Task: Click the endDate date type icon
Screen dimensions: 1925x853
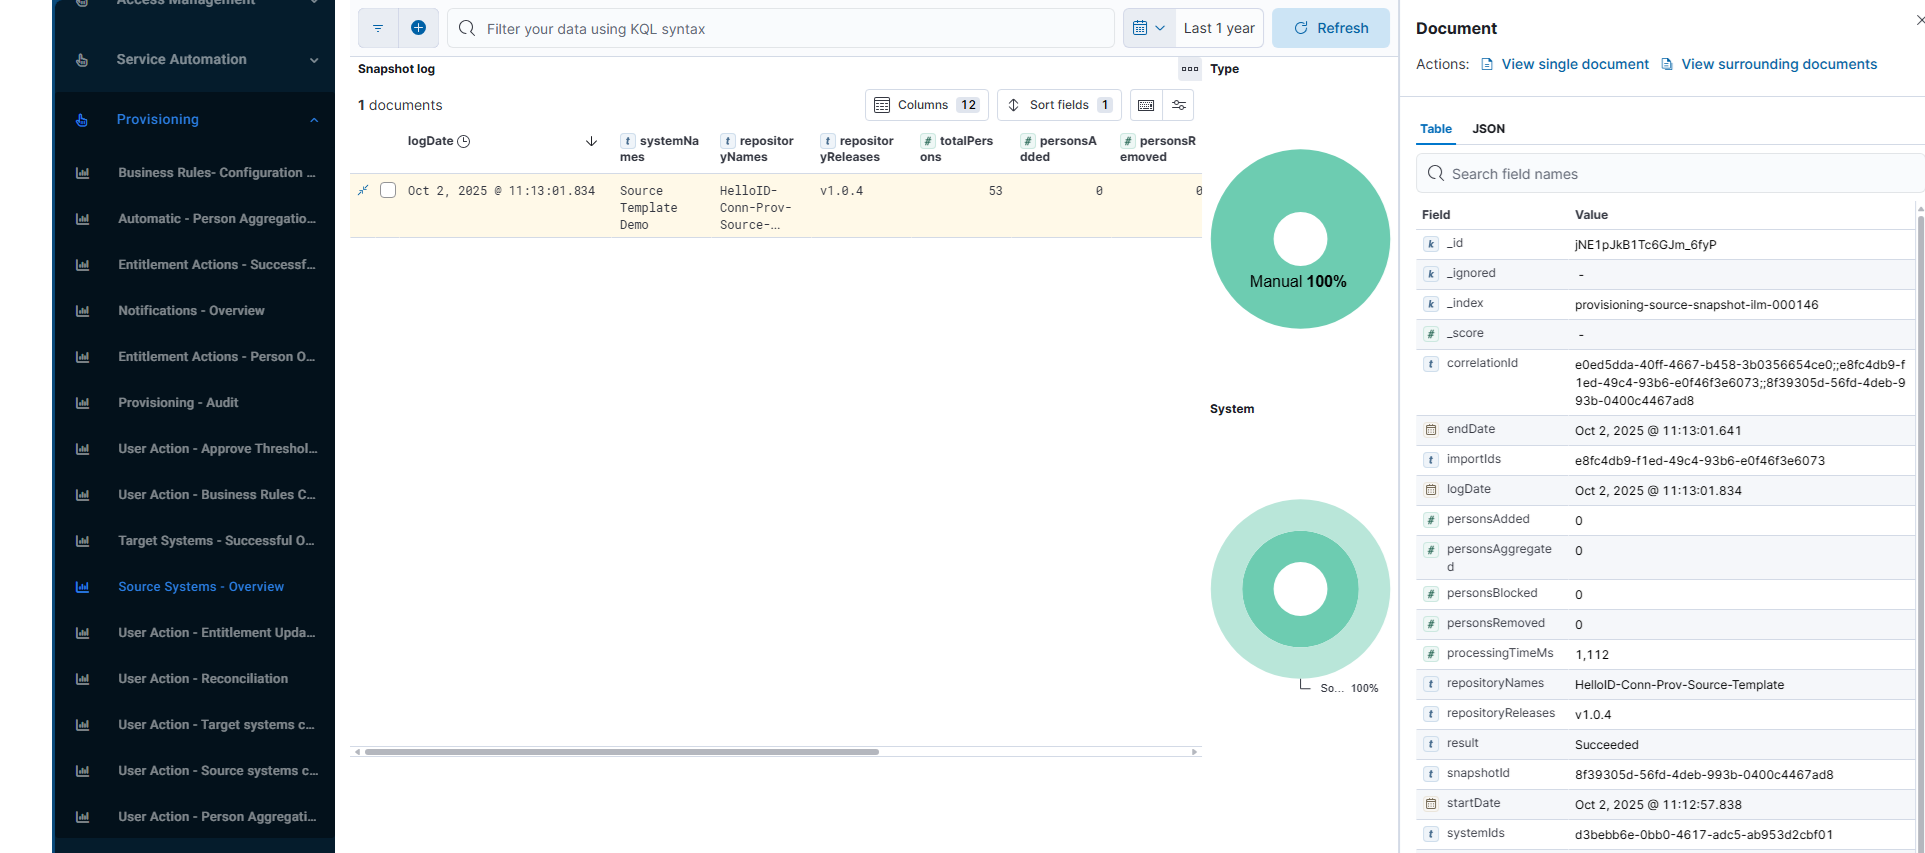Action: click(x=1431, y=430)
